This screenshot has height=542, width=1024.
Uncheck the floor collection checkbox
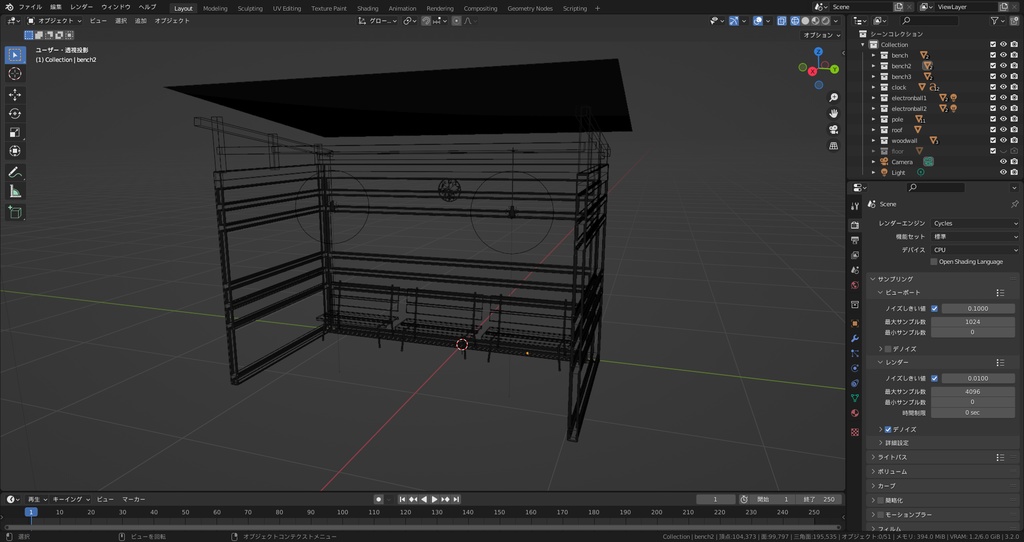tap(993, 151)
